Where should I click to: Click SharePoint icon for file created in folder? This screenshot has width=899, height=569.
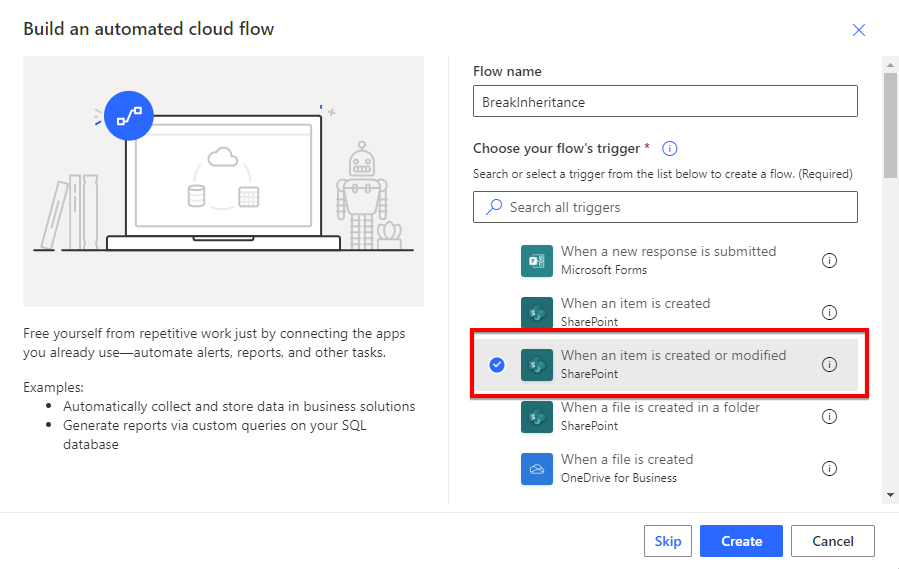(537, 417)
